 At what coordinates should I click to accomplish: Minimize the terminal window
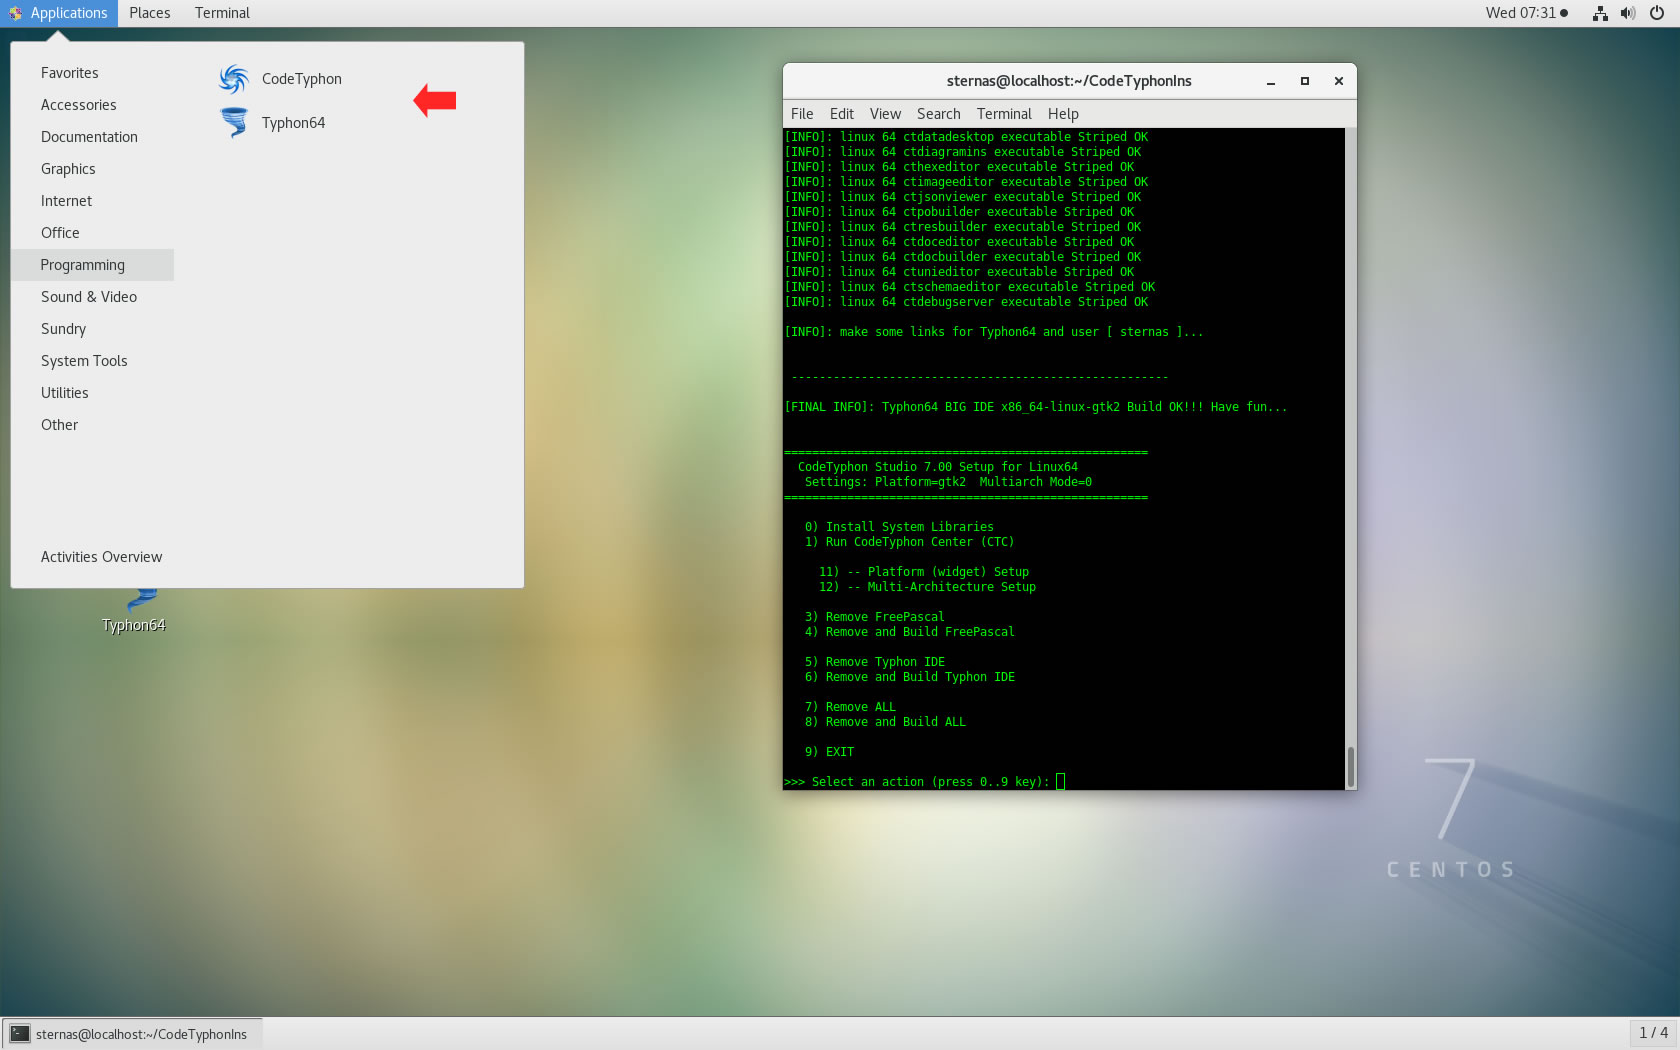(x=1271, y=82)
